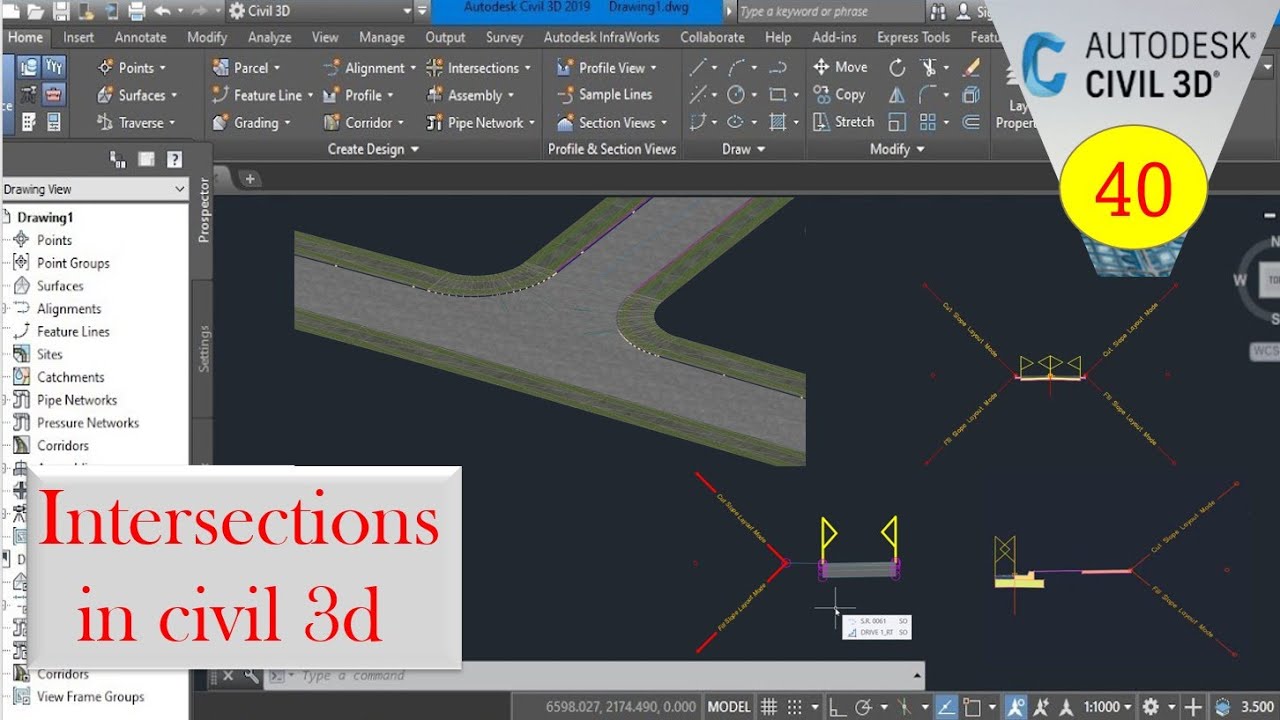Image resolution: width=1280 pixels, height=720 pixels.
Task: Click the Mirror icon in Modify panel
Action: (x=897, y=94)
